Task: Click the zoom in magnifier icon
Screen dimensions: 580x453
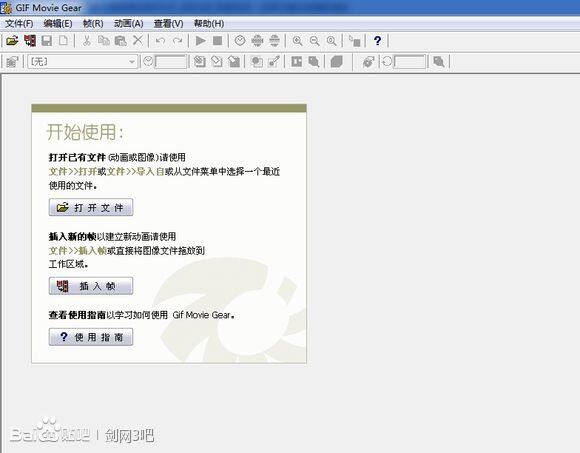Action: click(x=297, y=40)
